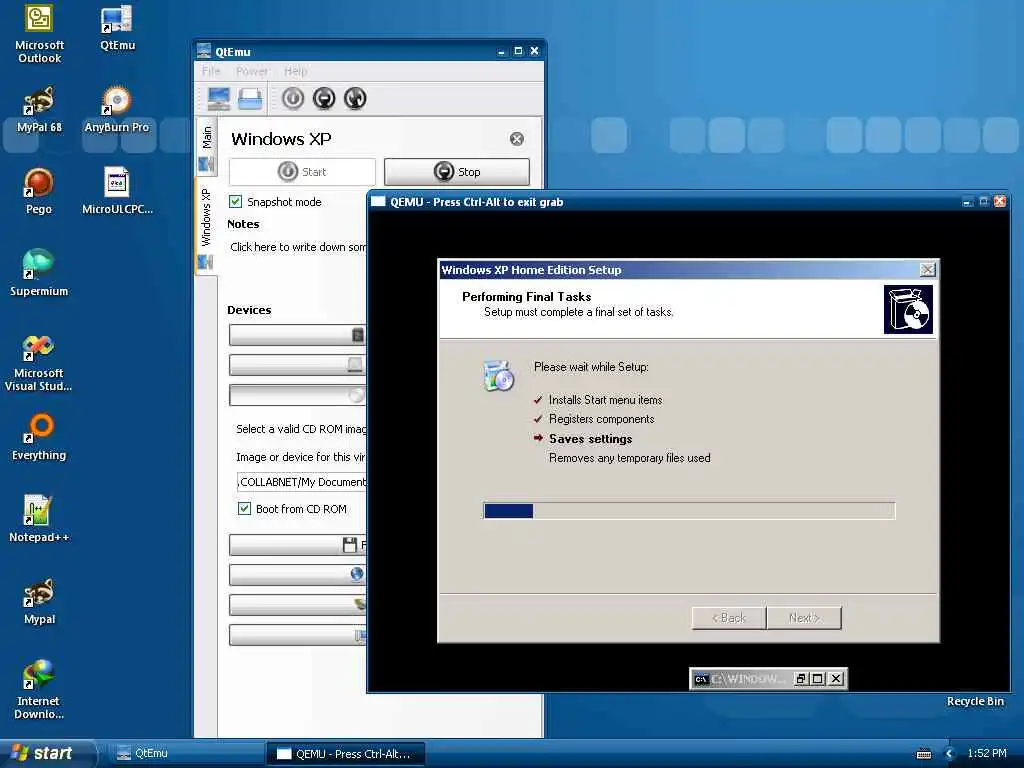
Task: Click the Registers components text
Action: (x=601, y=419)
